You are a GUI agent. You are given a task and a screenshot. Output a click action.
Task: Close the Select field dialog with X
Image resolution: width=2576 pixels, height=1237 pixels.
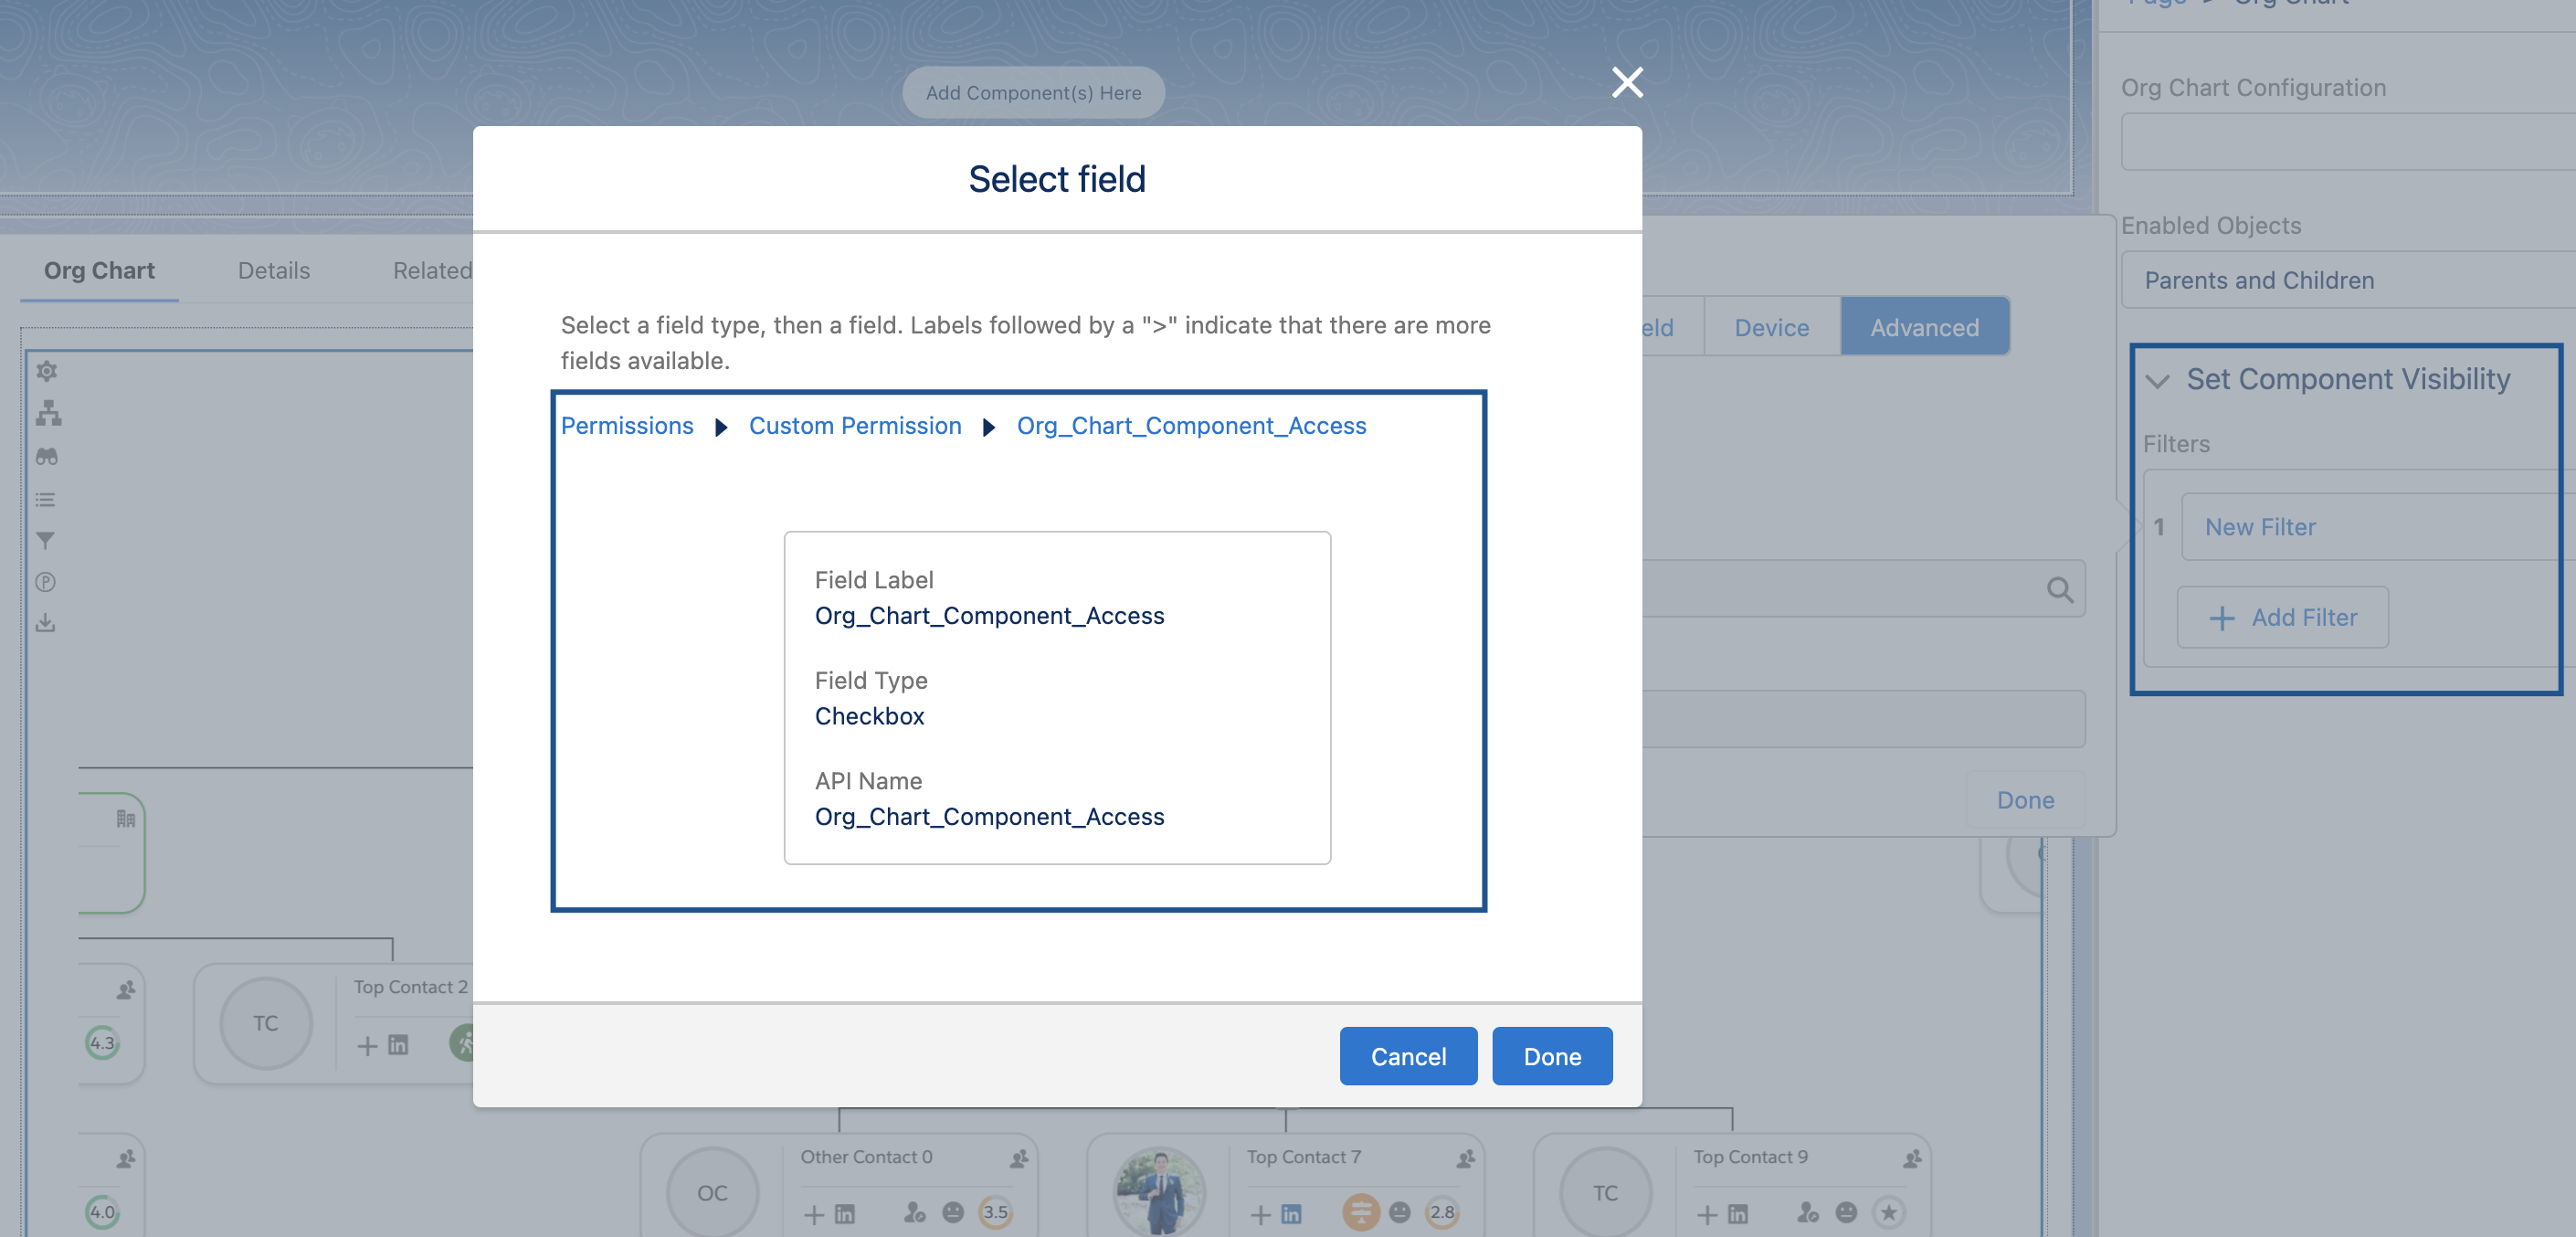coord(1627,82)
